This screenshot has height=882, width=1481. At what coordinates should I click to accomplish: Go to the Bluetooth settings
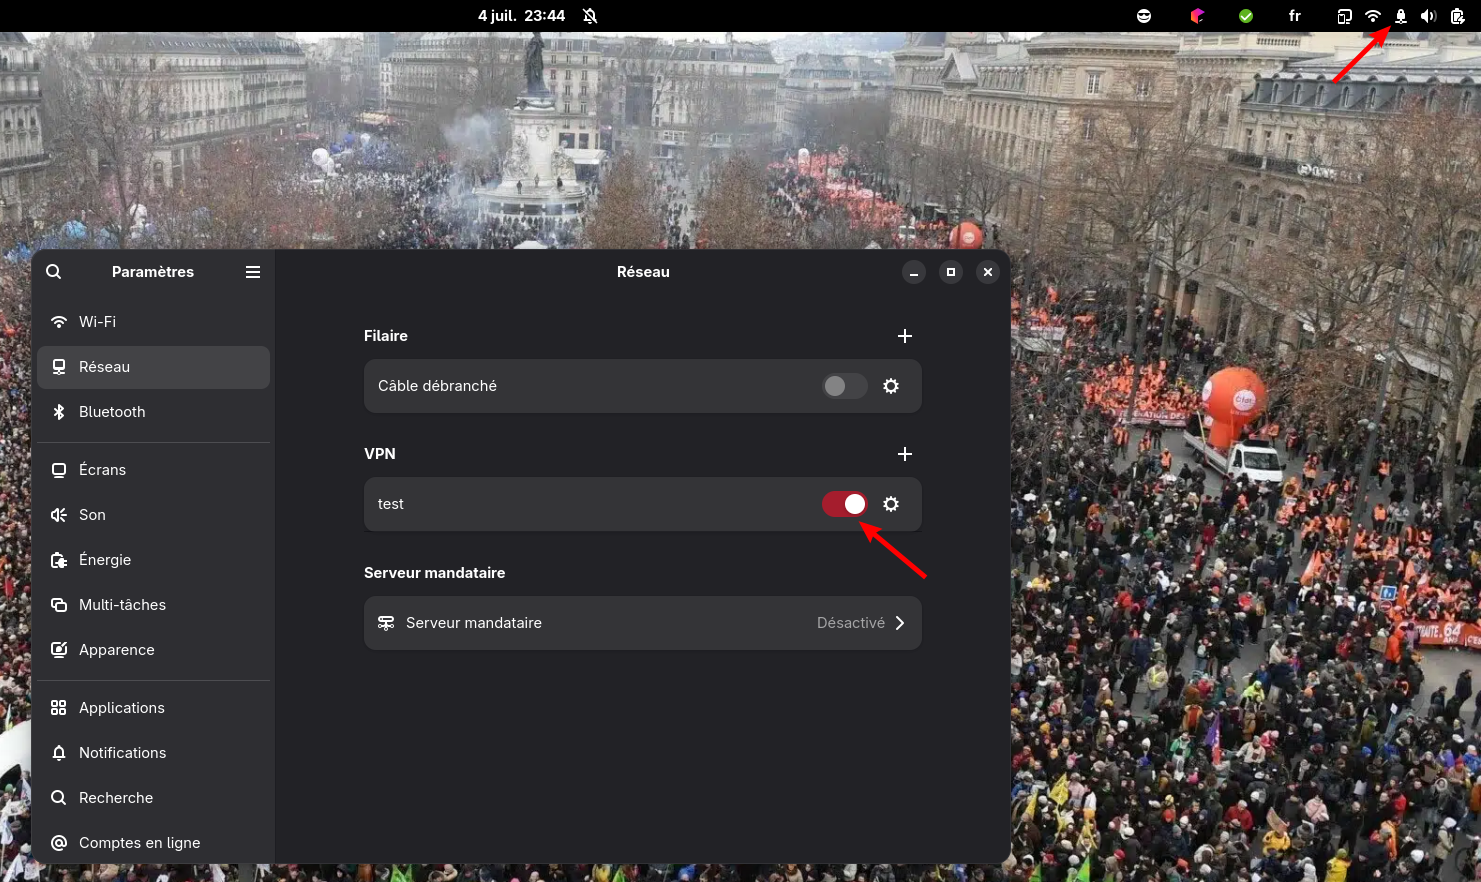[154, 412]
